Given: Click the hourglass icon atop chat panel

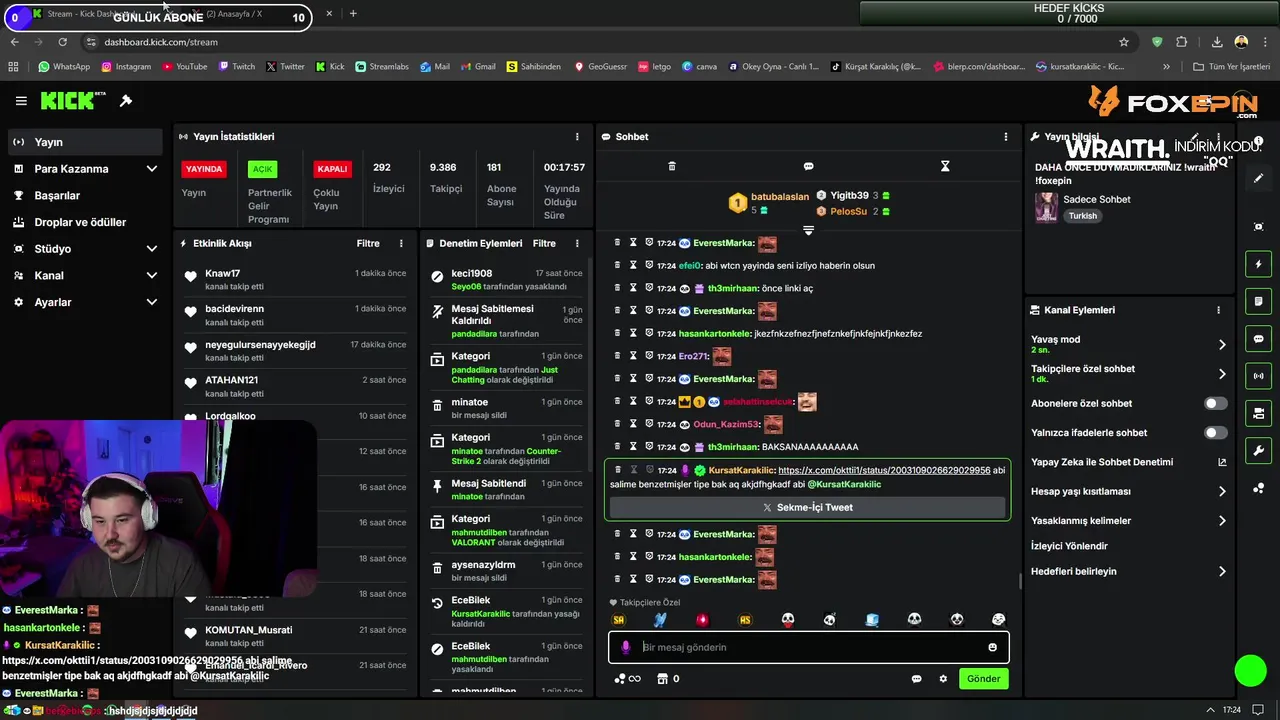Looking at the screenshot, I should pos(945,166).
